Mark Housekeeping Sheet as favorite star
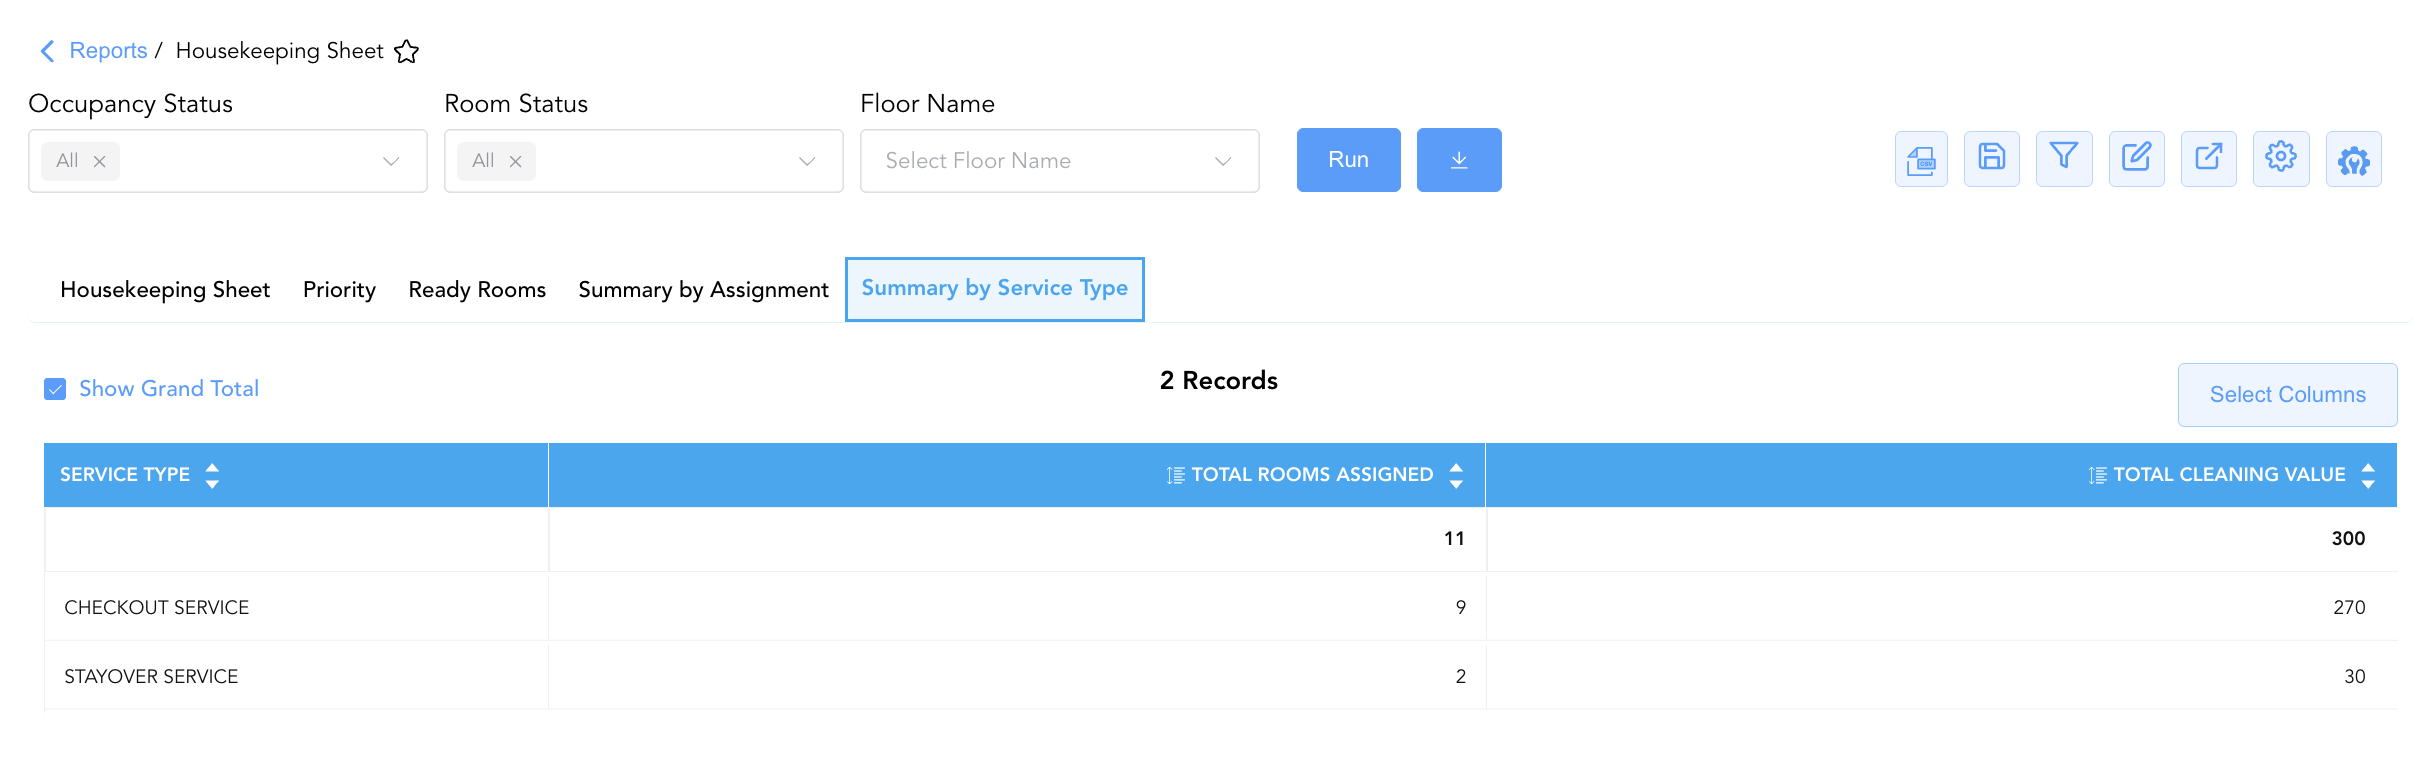Image resolution: width=2428 pixels, height=772 pixels. point(406,51)
